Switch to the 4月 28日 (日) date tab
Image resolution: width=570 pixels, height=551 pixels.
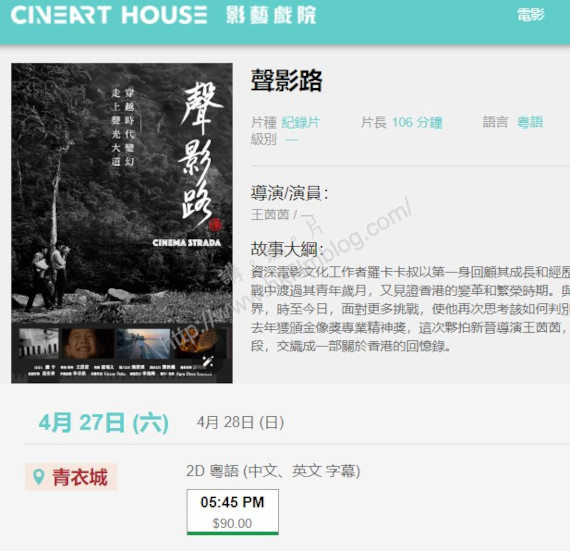coord(240,423)
